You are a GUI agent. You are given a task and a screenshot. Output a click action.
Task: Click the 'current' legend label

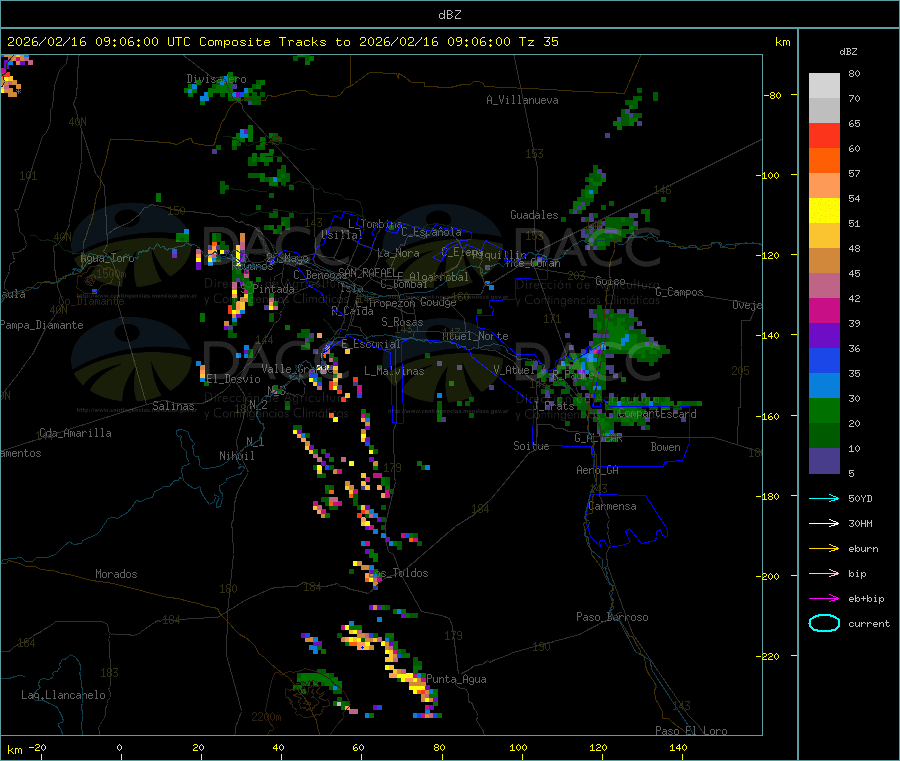pyautogui.click(x=869, y=623)
